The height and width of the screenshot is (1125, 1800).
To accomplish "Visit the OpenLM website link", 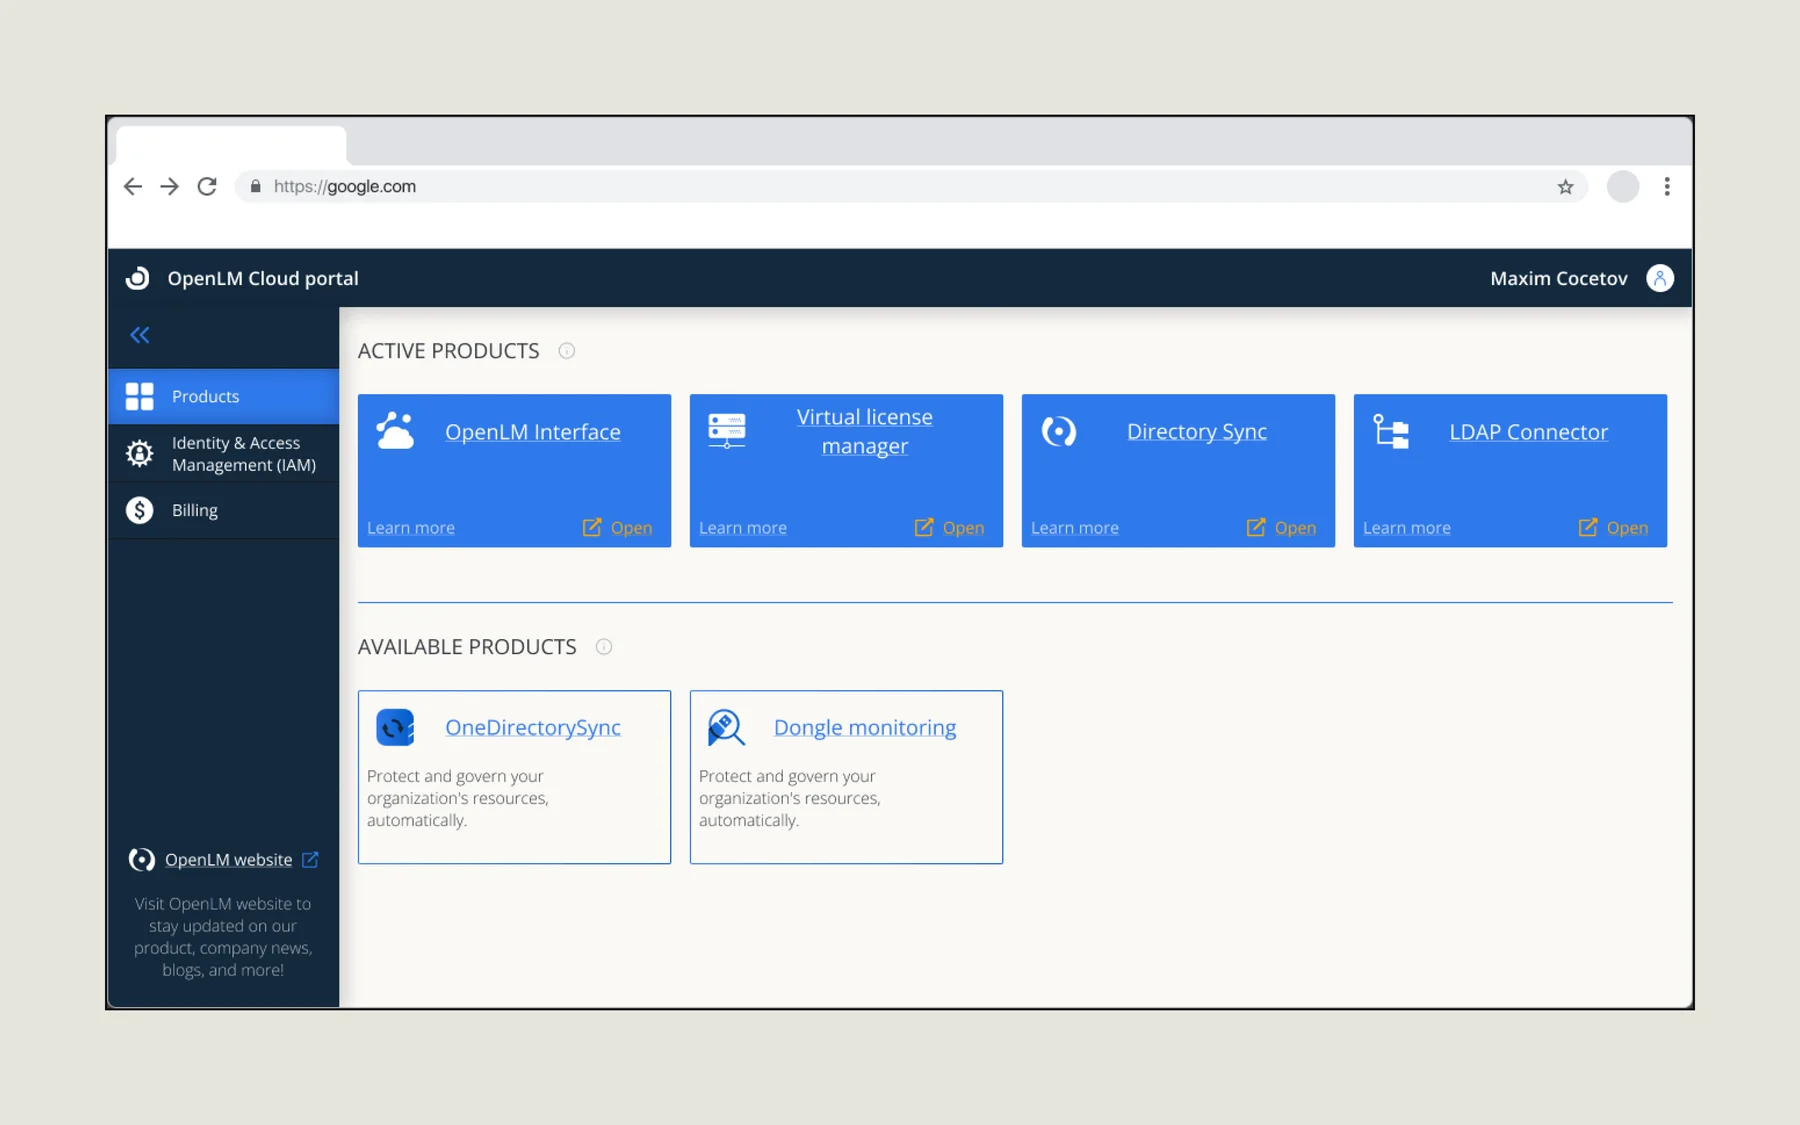I will click(229, 860).
